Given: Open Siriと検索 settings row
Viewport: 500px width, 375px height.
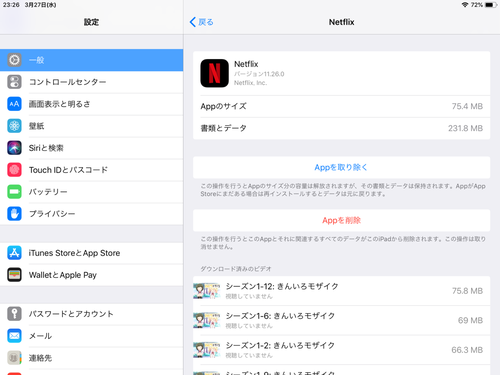Looking at the screenshot, I should coord(91,148).
